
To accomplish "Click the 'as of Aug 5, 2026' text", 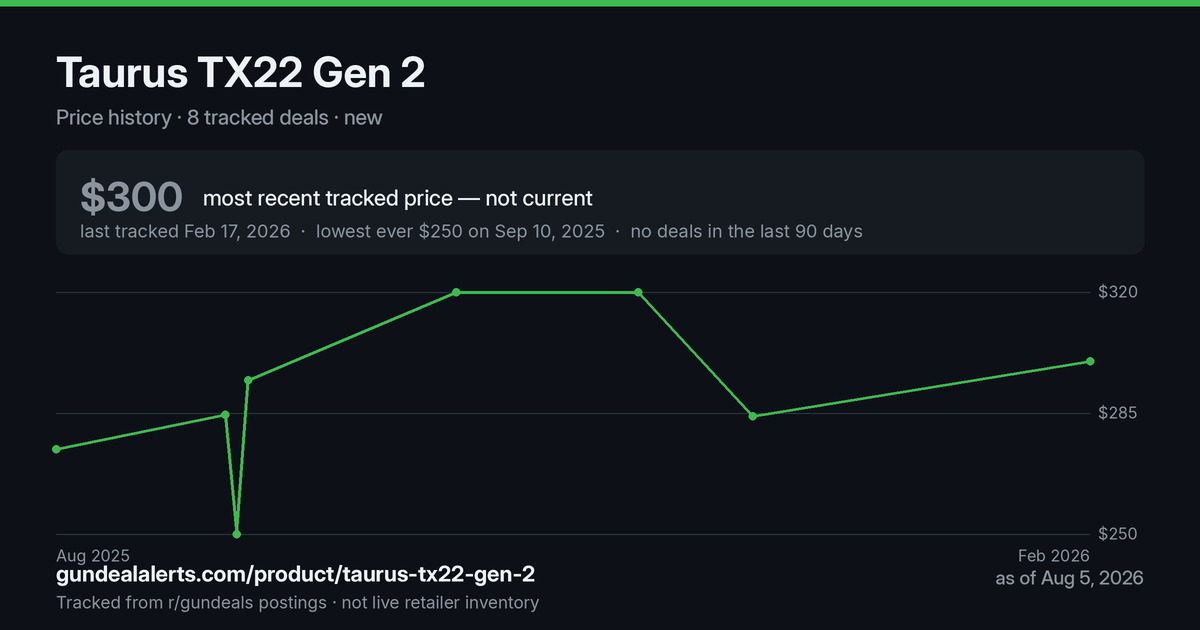I will pyautogui.click(x=1069, y=578).
